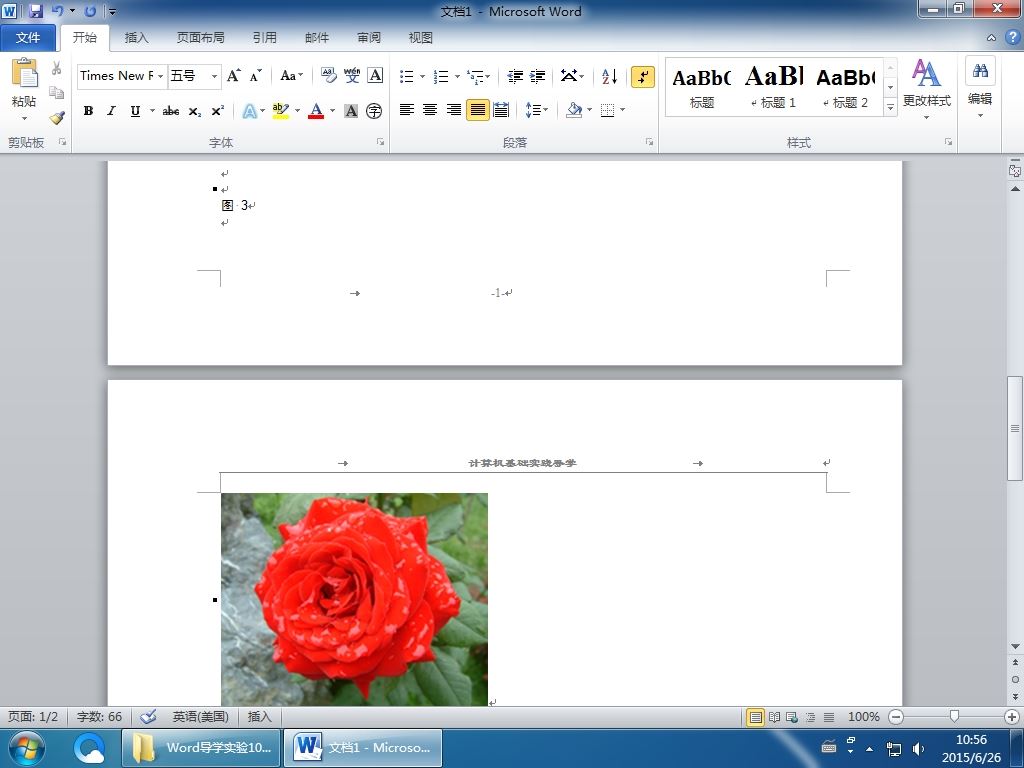The width and height of the screenshot is (1024, 768).
Task: Open the 文件 File tab
Action: tap(28, 38)
